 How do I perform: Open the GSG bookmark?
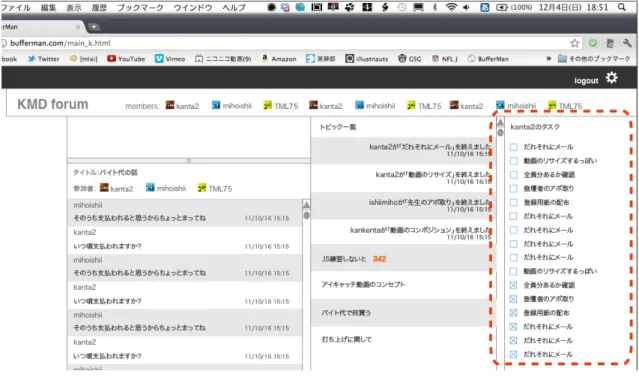[410, 59]
